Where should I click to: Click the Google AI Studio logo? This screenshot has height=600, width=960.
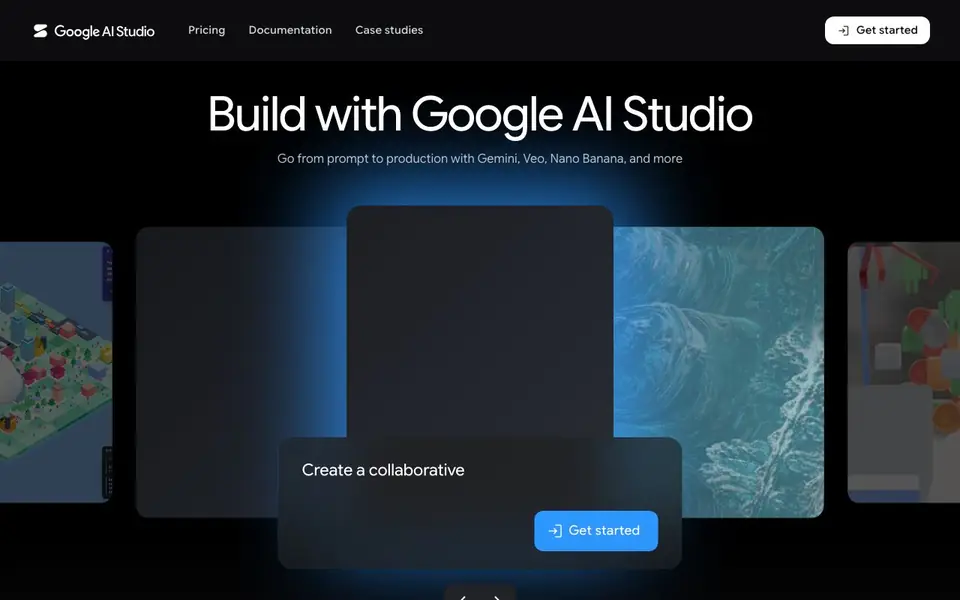tap(94, 31)
